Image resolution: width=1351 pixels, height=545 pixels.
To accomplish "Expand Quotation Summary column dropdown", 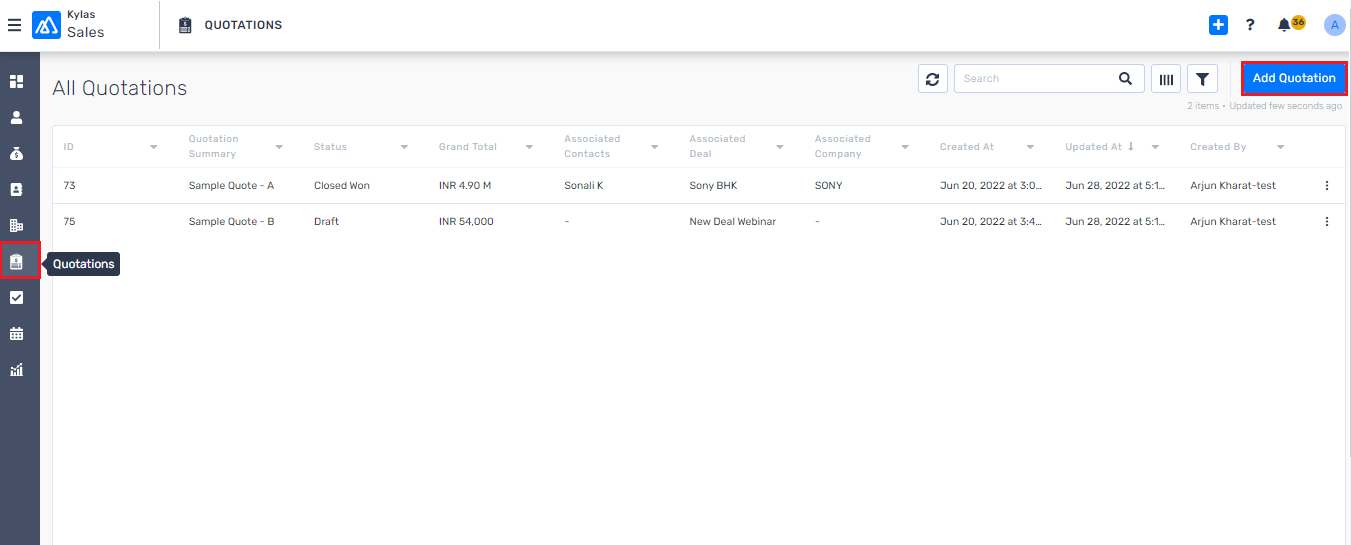I will [x=279, y=147].
